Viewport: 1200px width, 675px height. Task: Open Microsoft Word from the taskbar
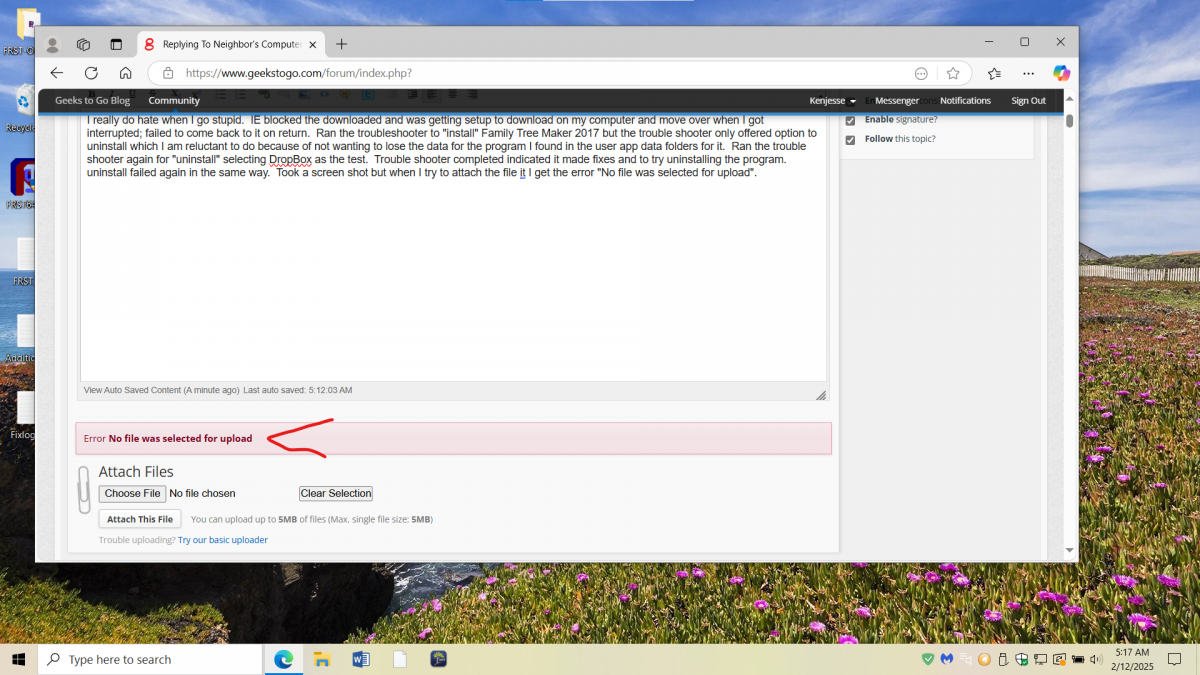pos(361,659)
